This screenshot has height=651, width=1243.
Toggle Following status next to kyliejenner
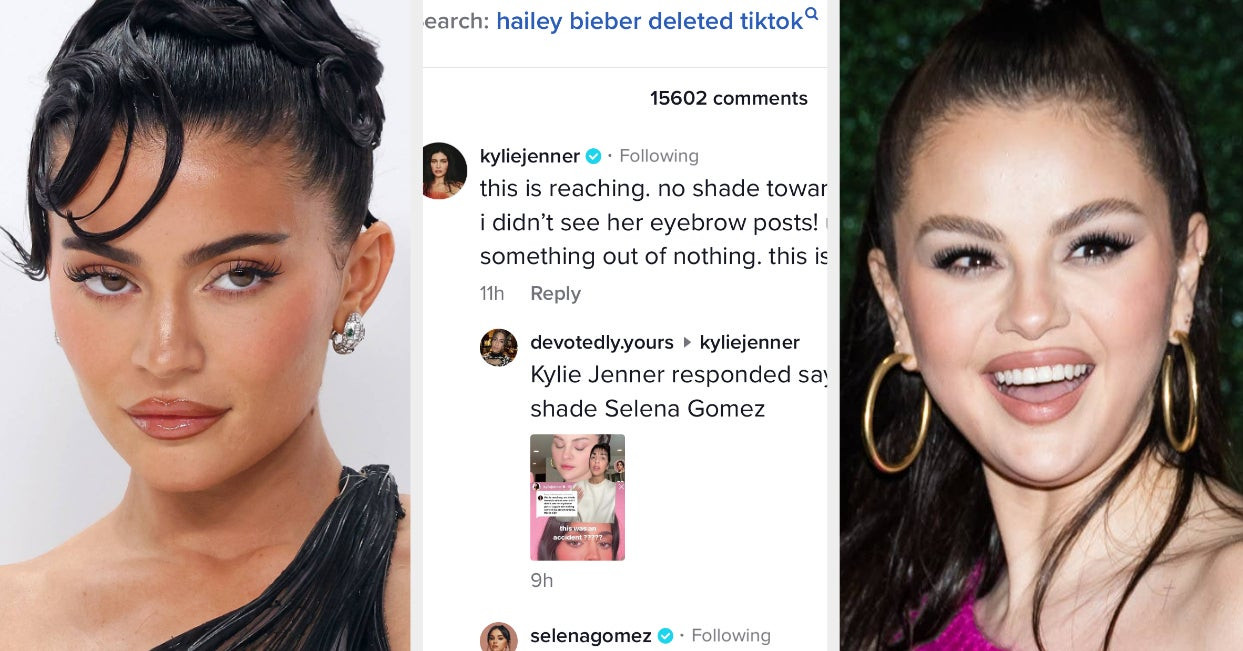pos(658,156)
